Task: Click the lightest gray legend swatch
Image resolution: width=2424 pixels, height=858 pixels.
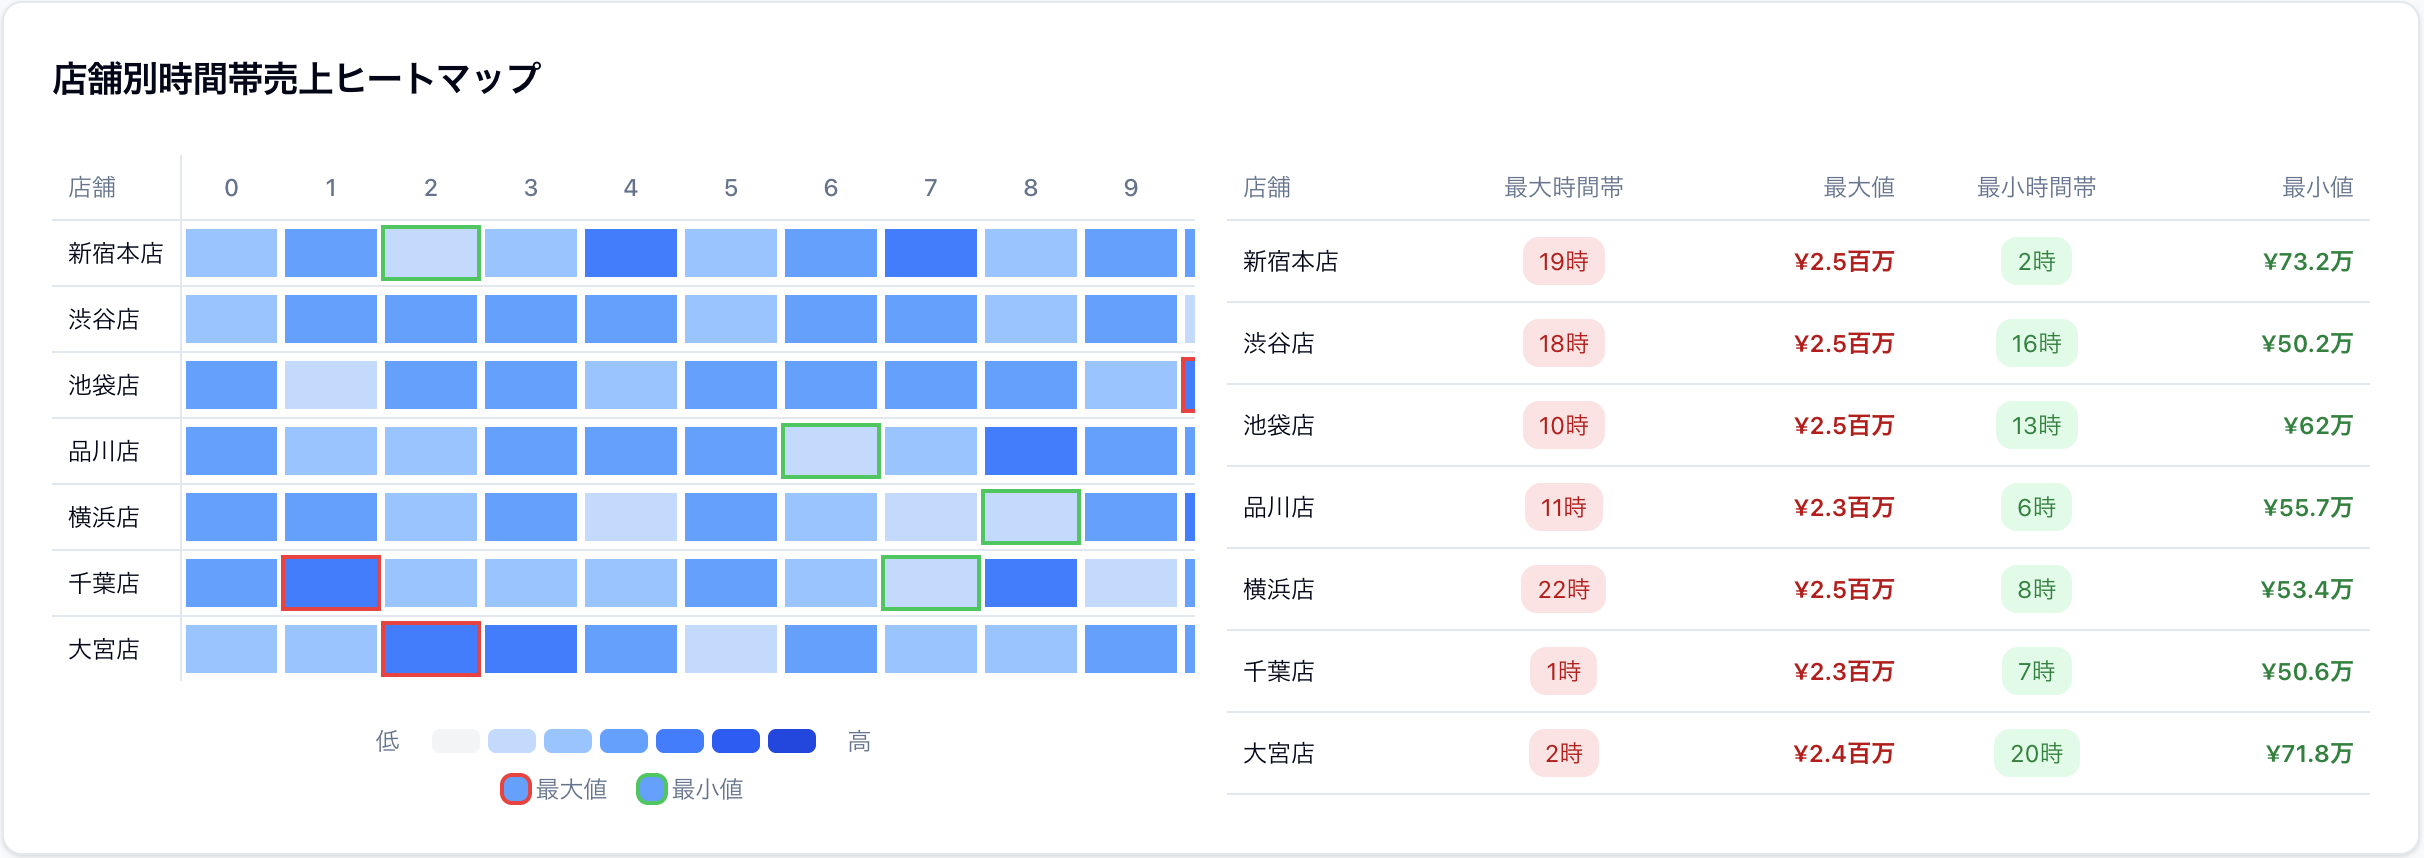Action: (x=456, y=741)
